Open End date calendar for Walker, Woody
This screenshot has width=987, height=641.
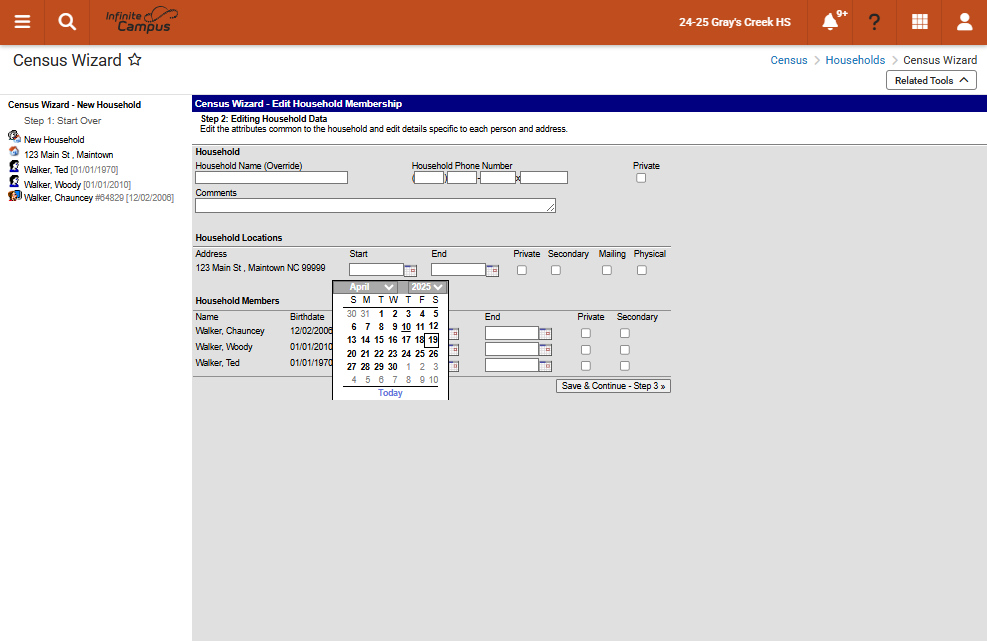[546, 350]
